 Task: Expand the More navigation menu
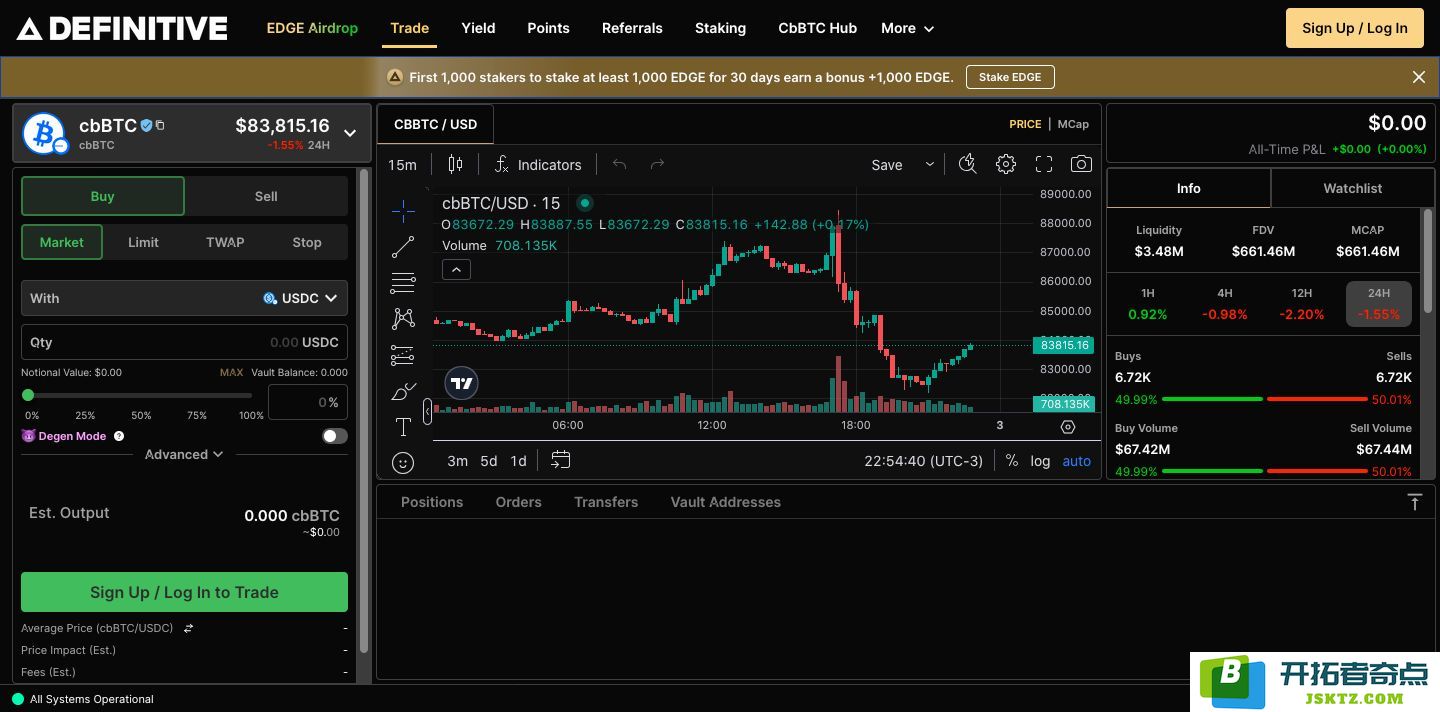click(907, 28)
